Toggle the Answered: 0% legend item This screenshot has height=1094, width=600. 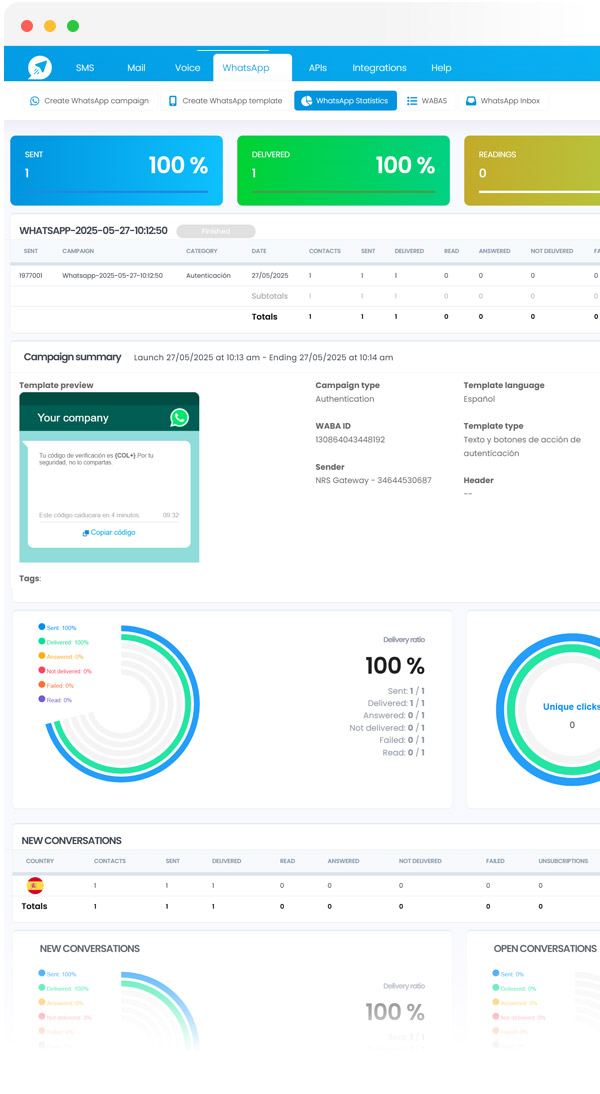coord(61,657)
